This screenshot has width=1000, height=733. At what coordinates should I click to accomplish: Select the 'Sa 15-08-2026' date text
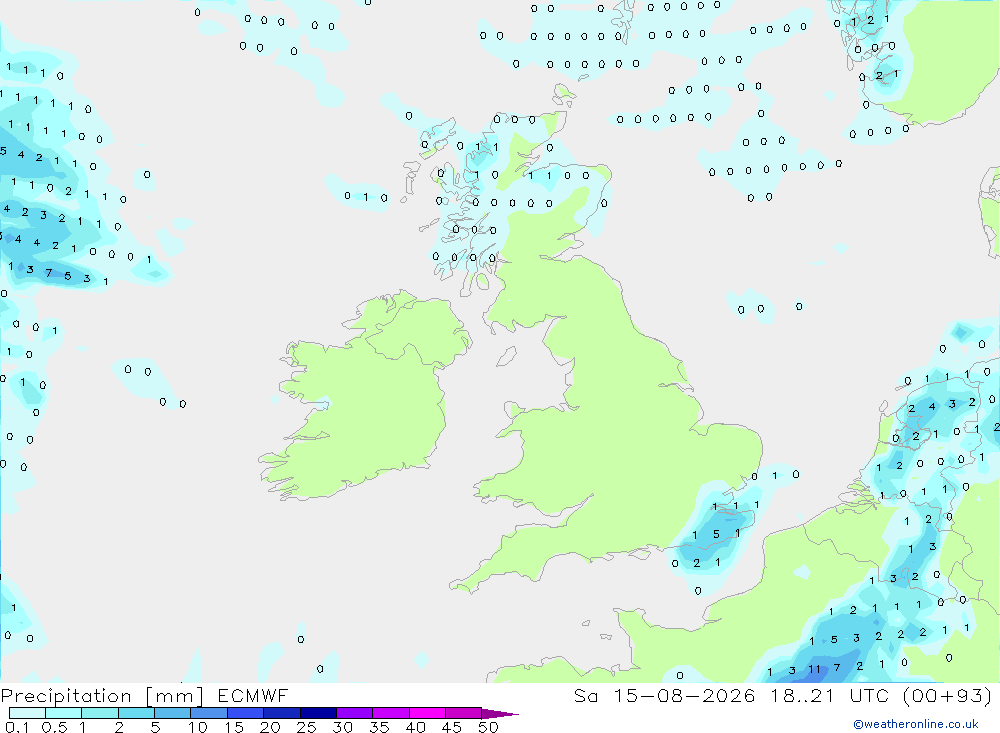[665, 695]
